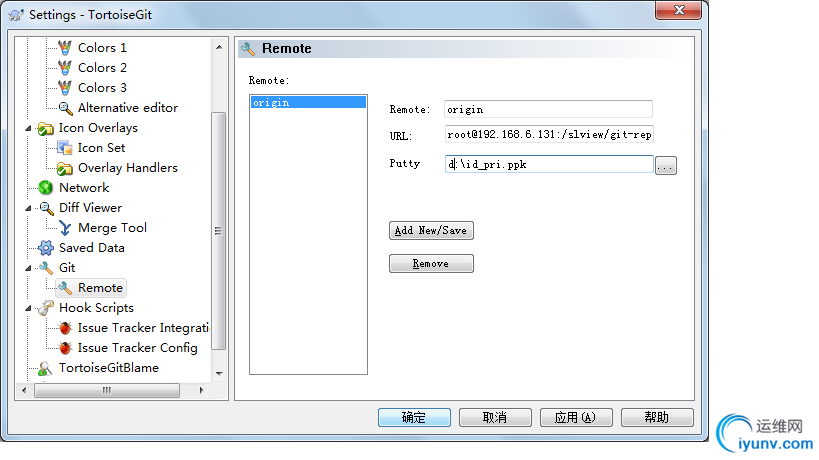Open Network settings page
Image resolution: width=819 pixels, height=460 pixels.
(x=84, y=187)
